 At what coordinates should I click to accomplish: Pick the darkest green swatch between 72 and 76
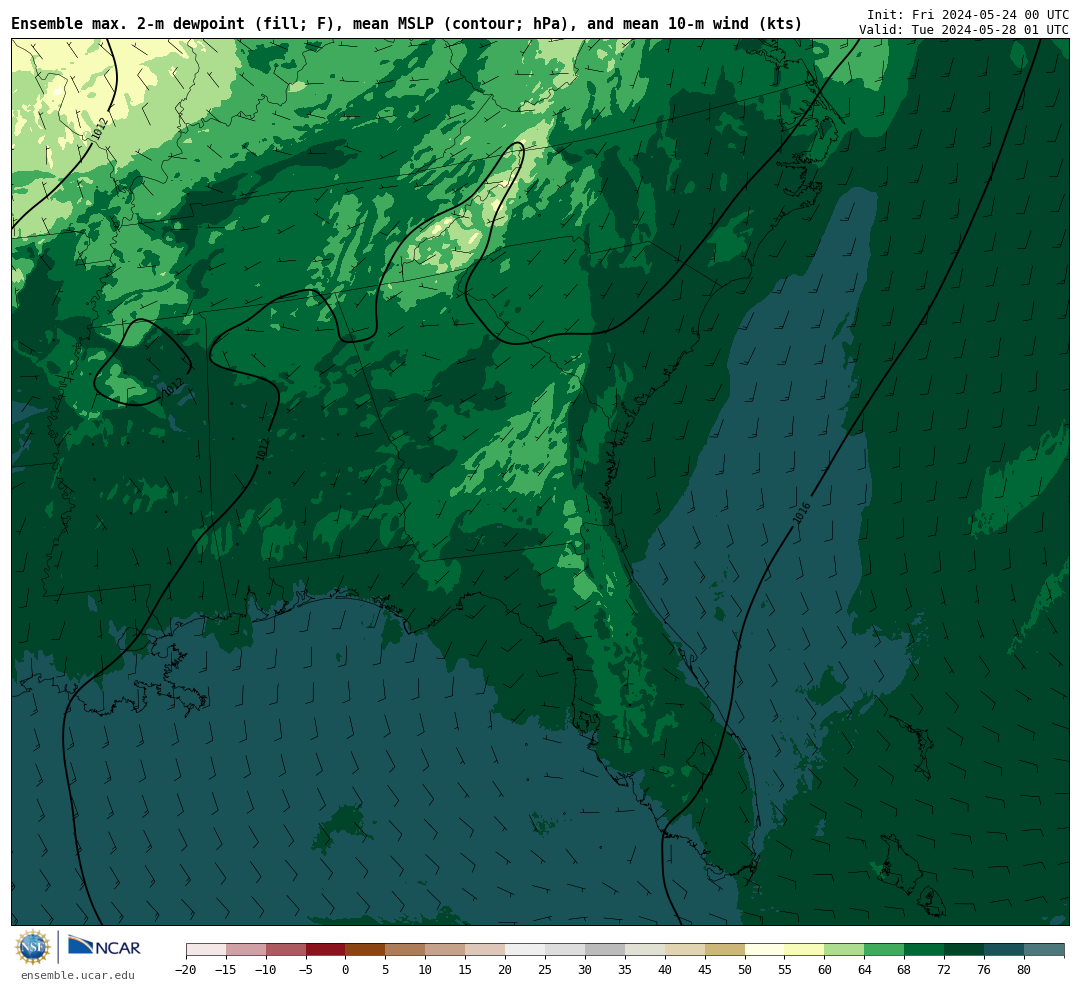point(965,950)
